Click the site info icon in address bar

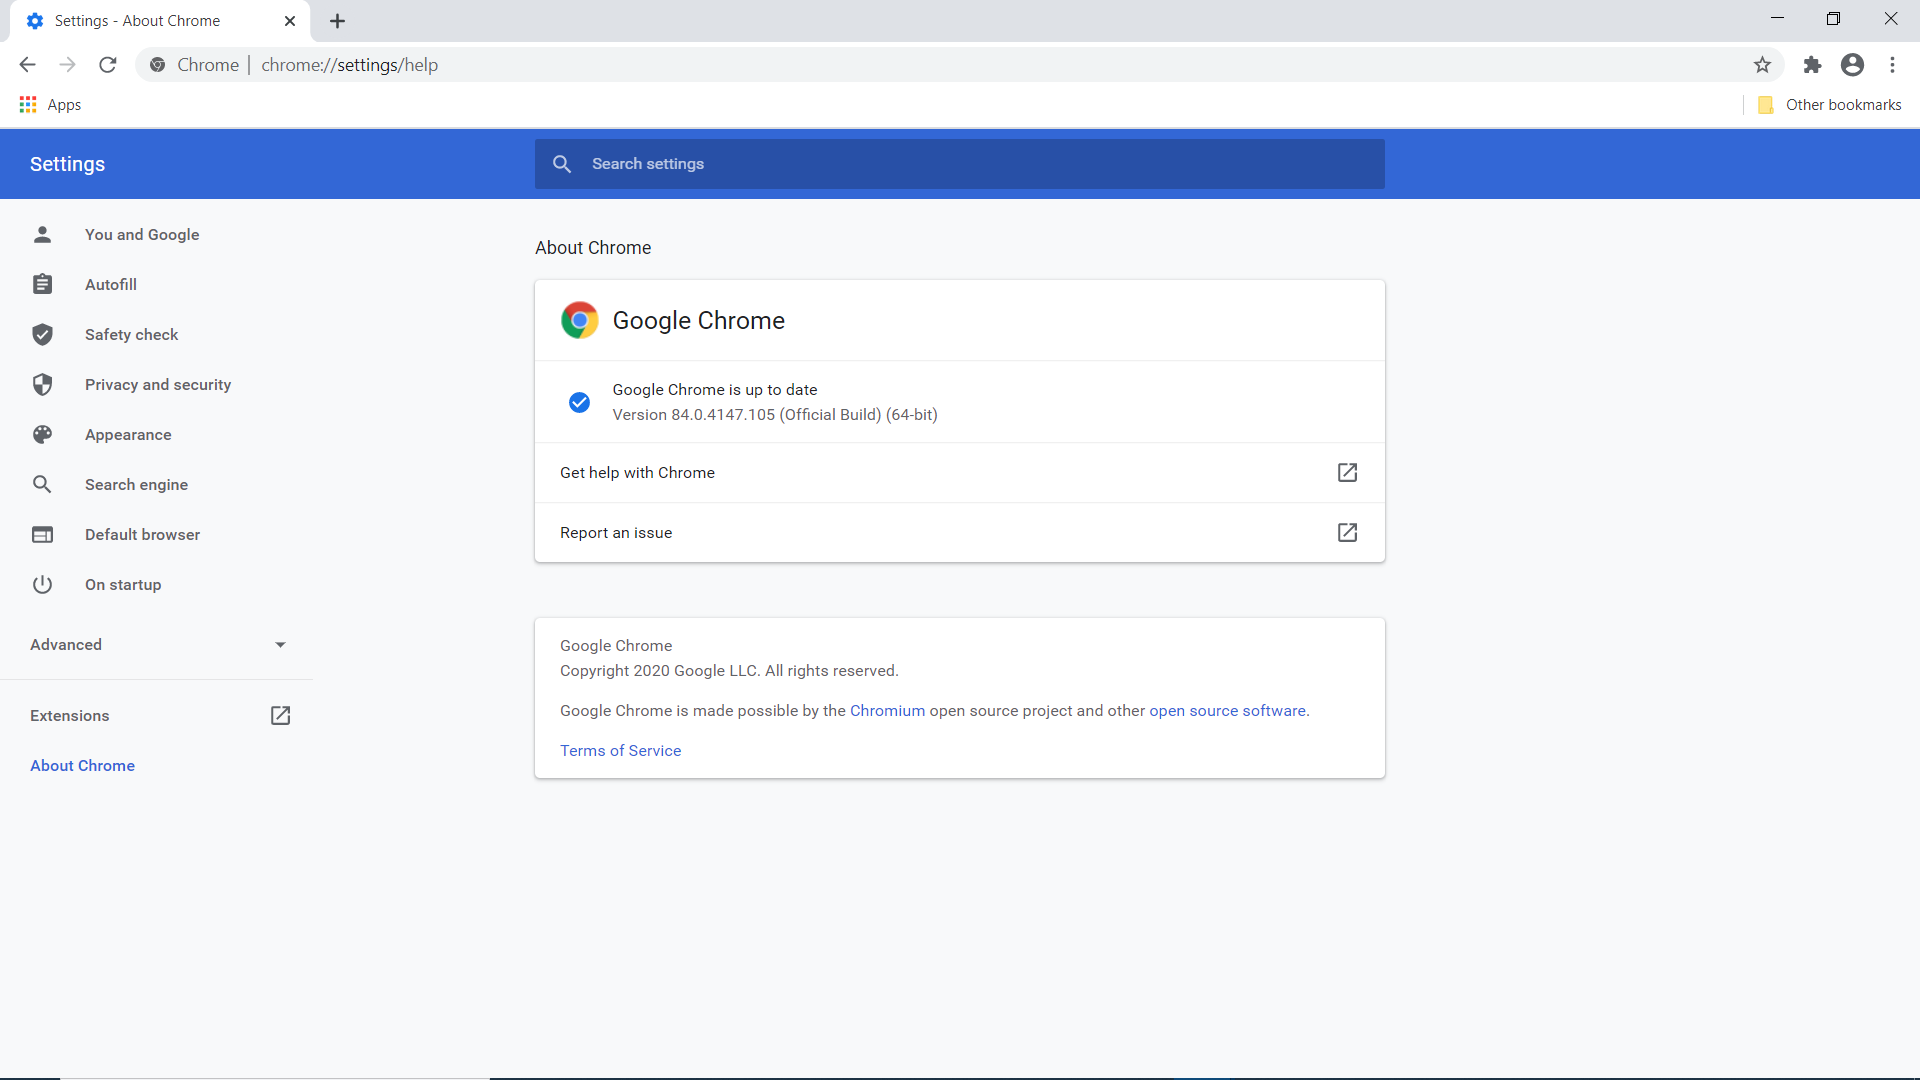pos(158,65)
